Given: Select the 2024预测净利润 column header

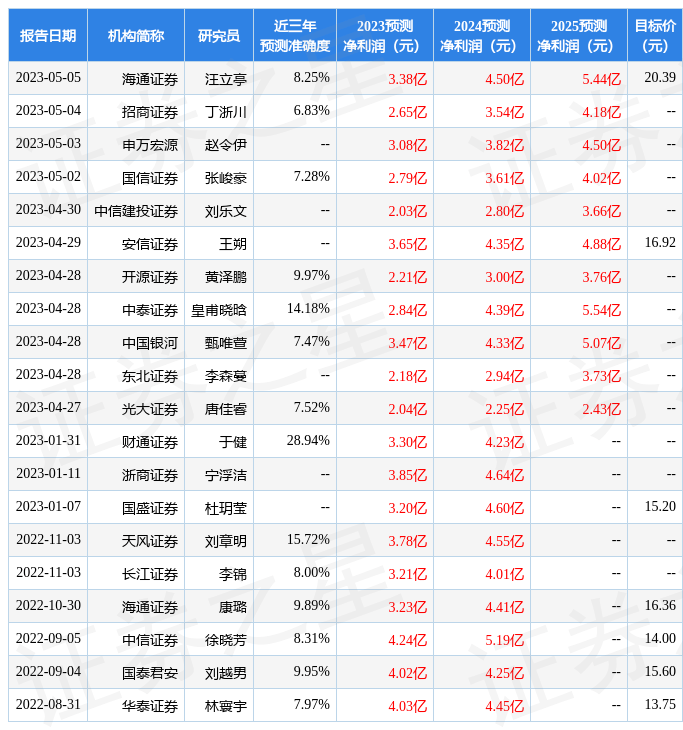Looking at the screenshot, I should coord(481,35).
